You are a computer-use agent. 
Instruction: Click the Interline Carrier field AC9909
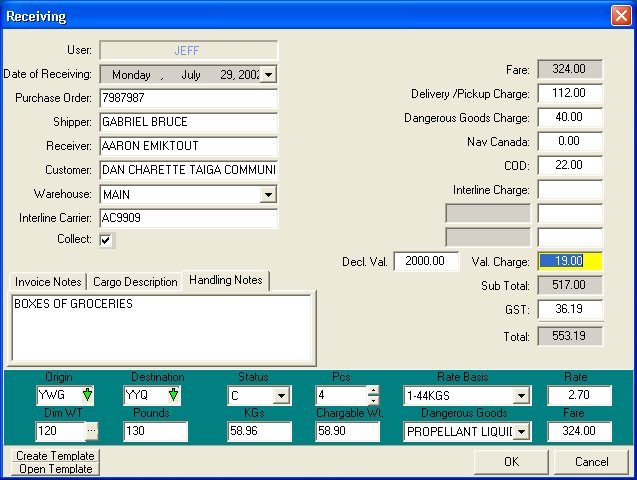[188, 218]
